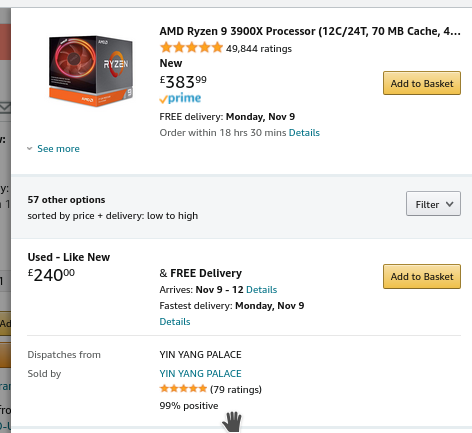The width and height of the screenshot is (472, 433).
Task: Open the AMD Ryzen 9 3900X product title
Action: (310, 31)
